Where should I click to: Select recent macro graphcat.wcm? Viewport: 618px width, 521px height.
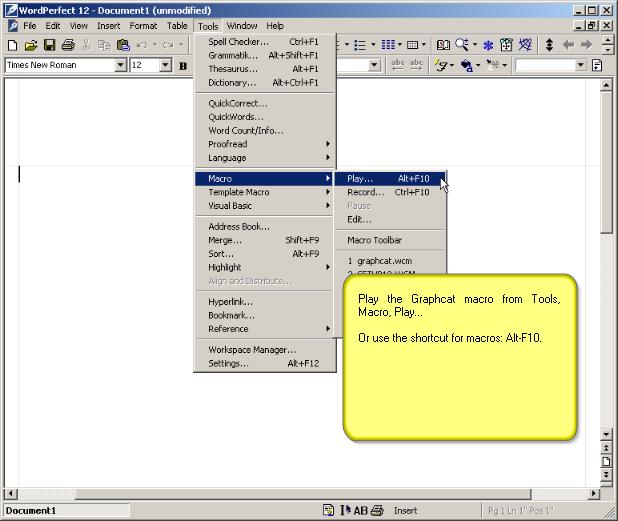pyautogui.click(x=390, y=261)
